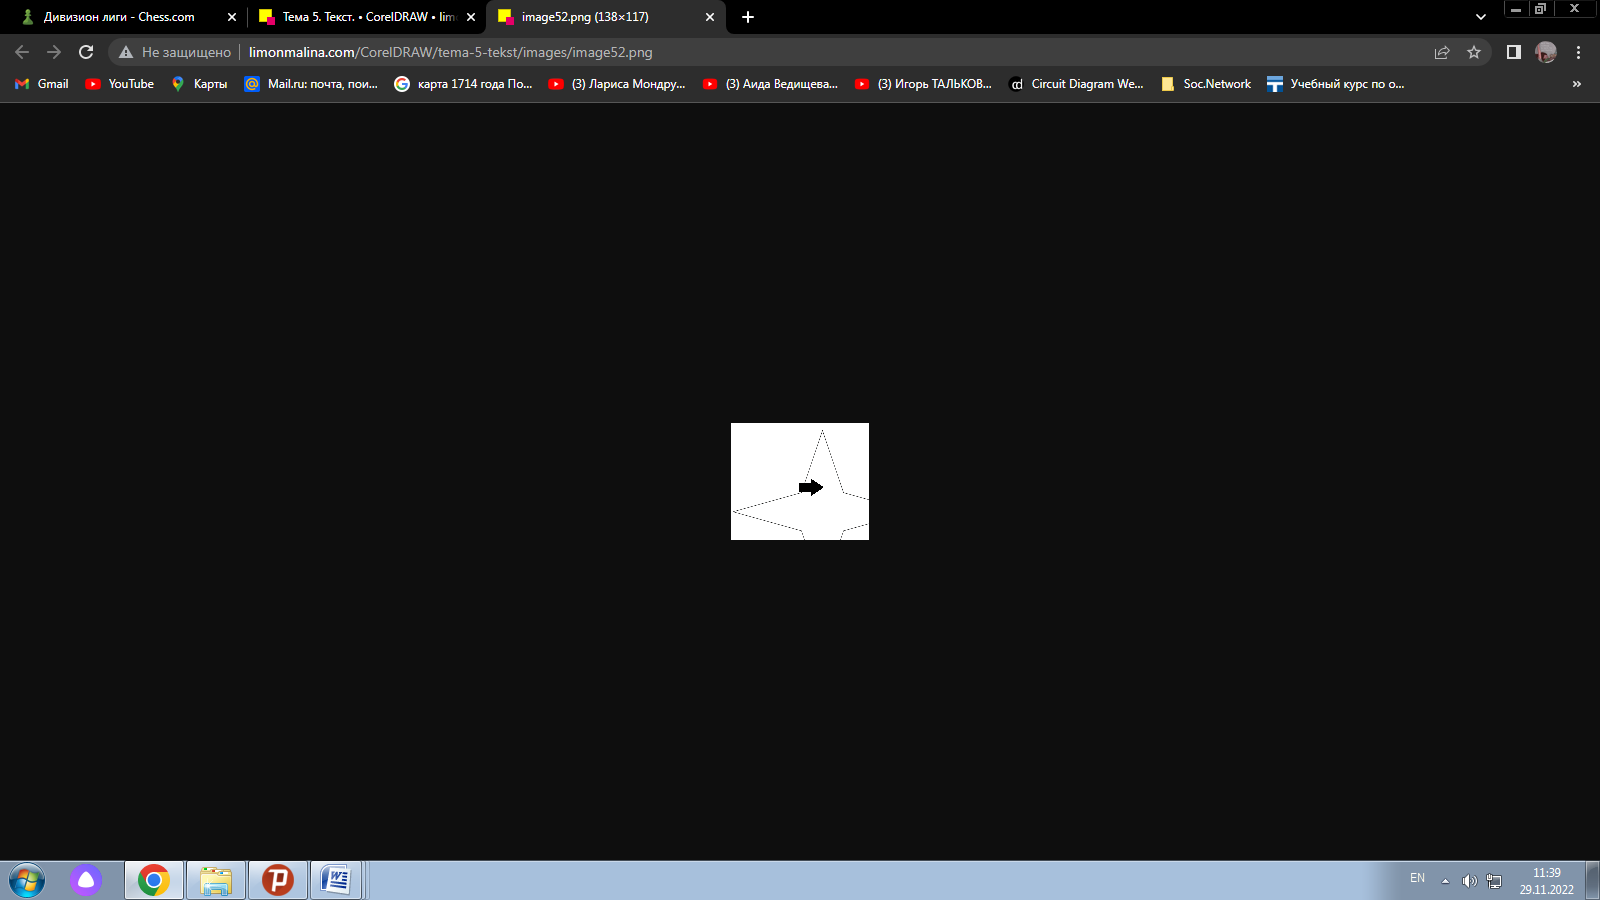Viewport: 1600px width, 900px height.
Task: Open a new browser tab
Action: tap(748, 17)
